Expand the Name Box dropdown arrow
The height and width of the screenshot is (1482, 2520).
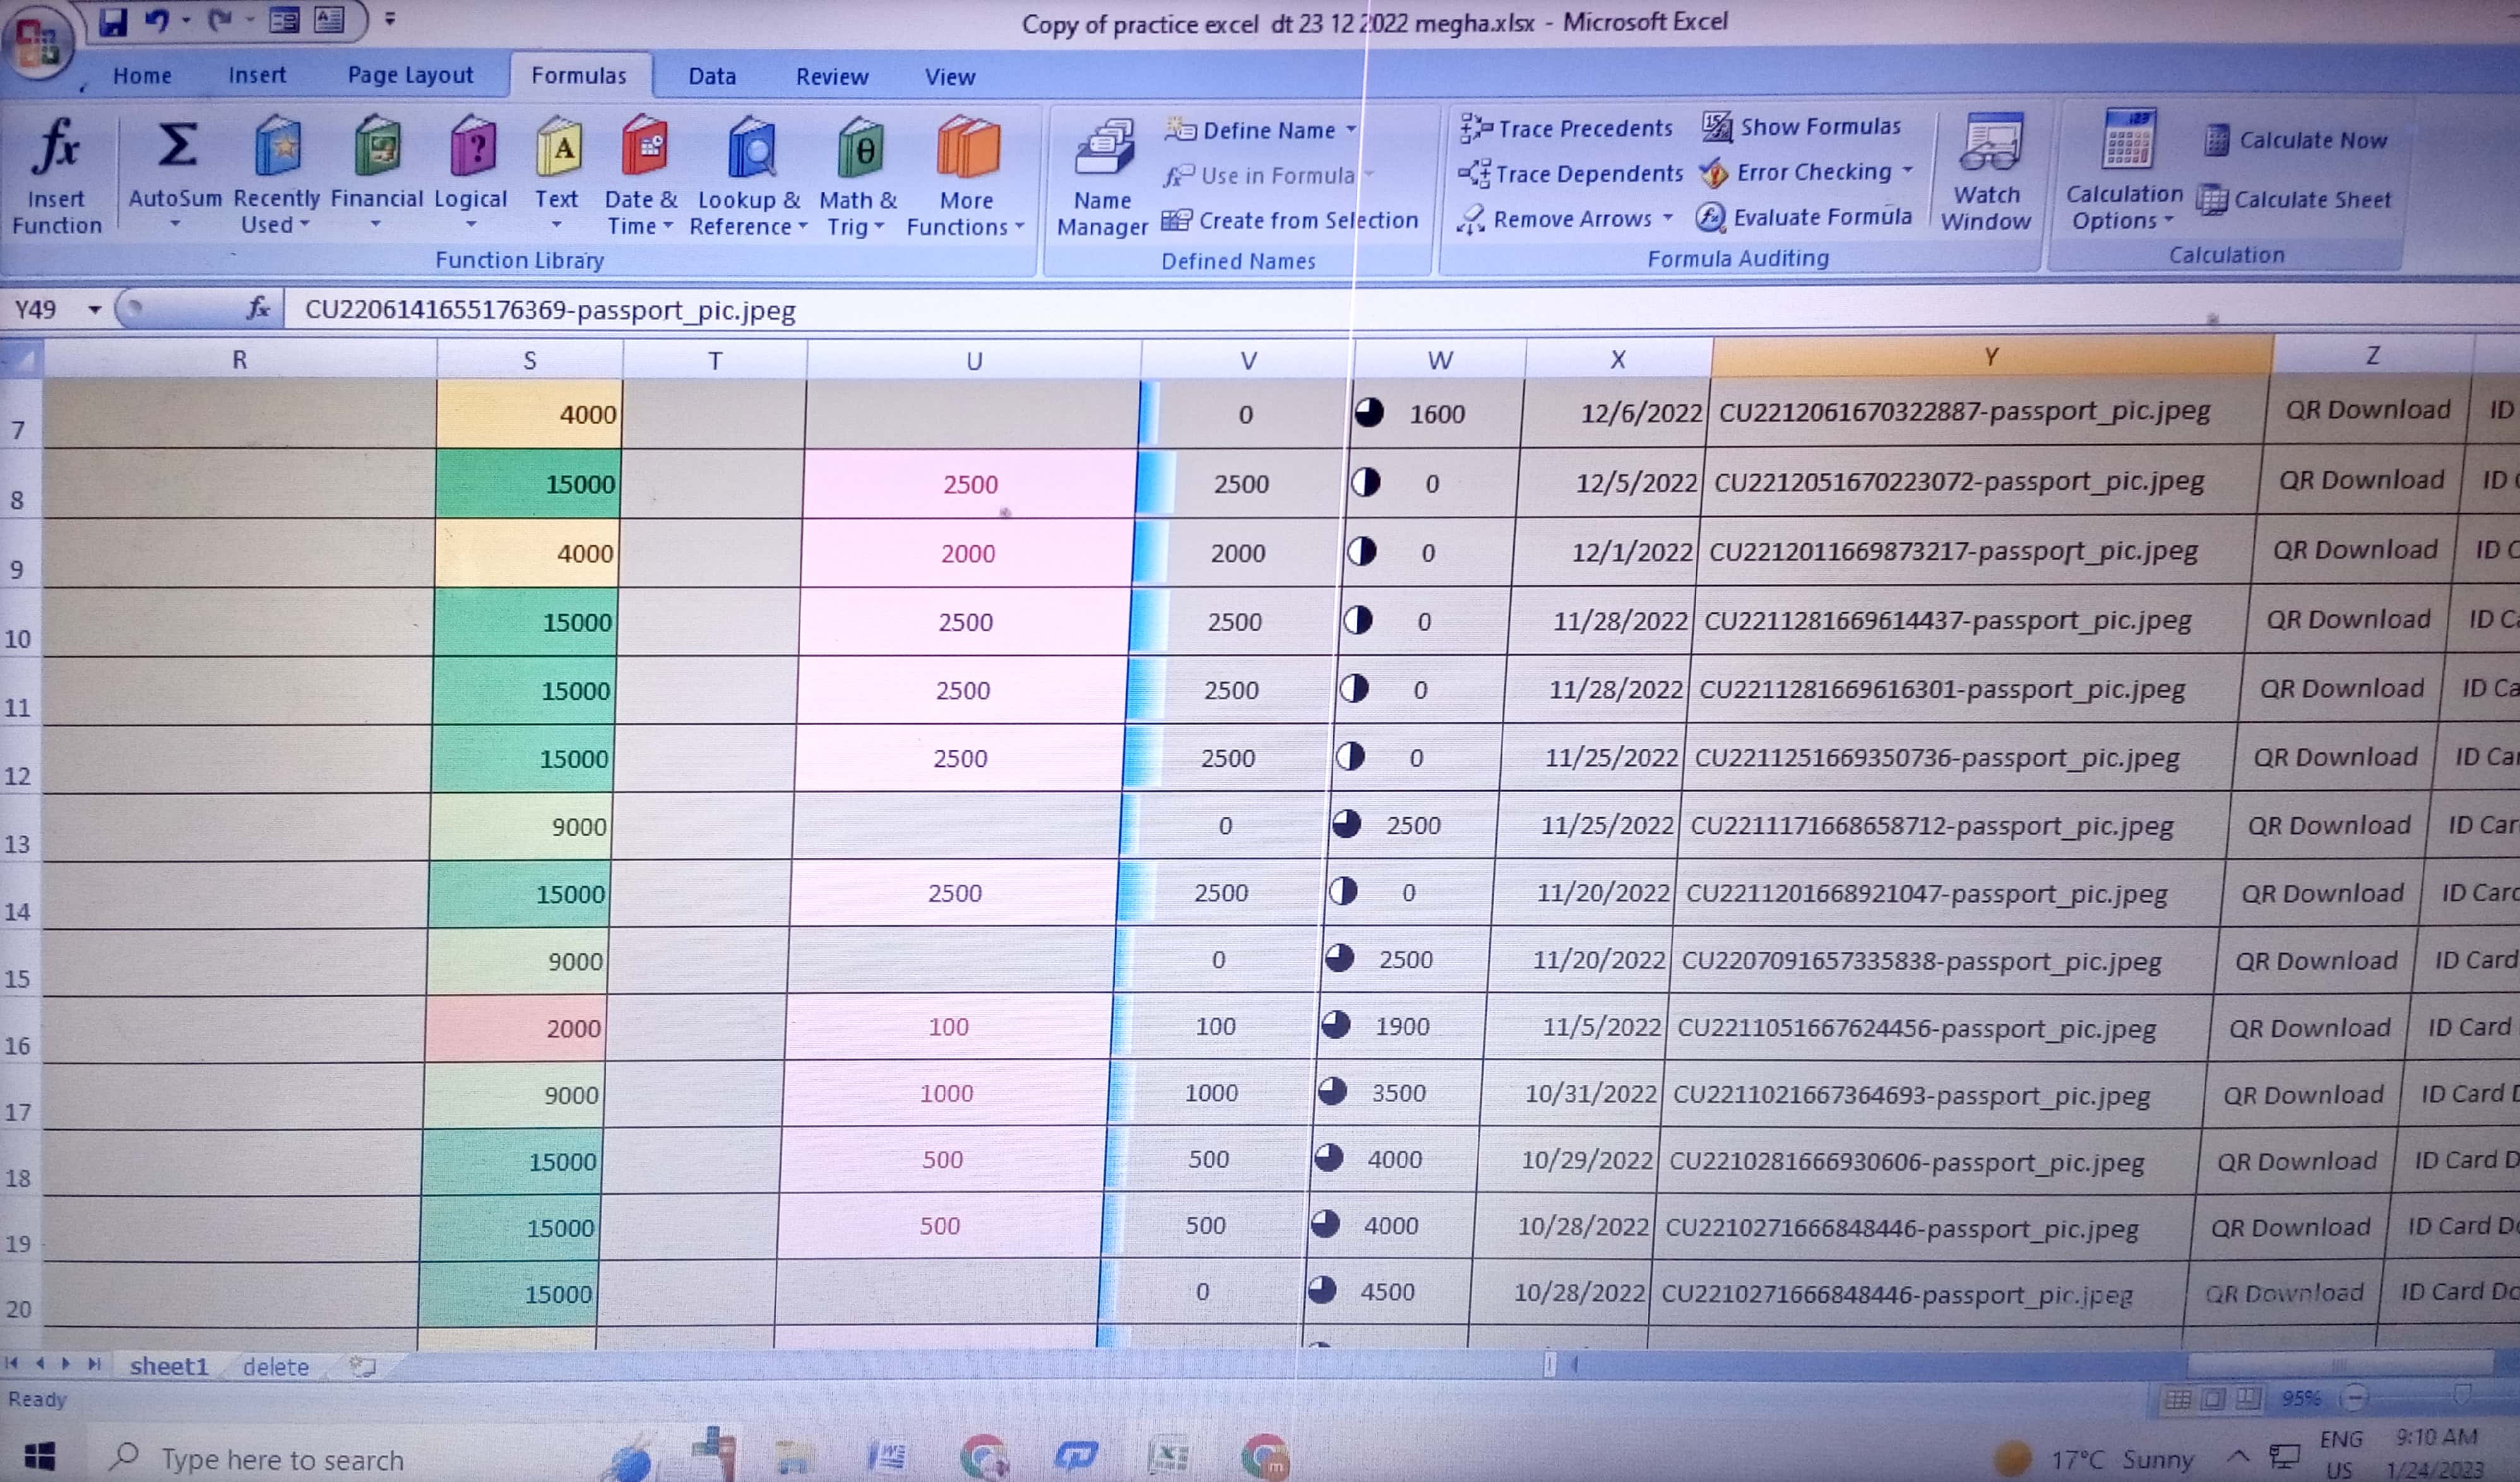[x=95, y=310]
